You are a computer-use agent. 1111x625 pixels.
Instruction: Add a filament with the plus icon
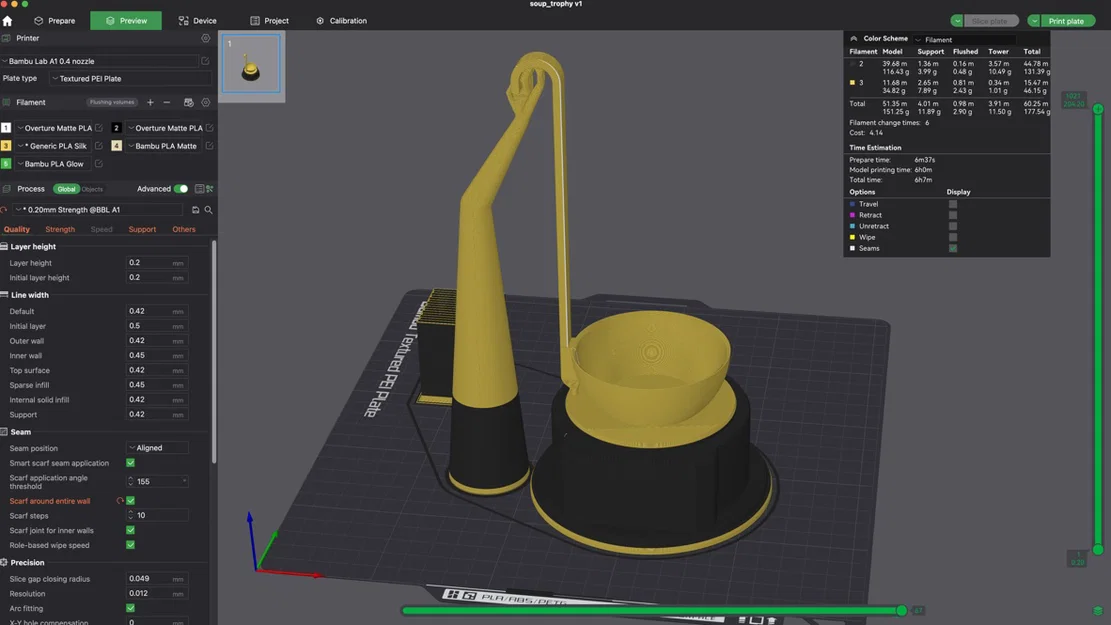(150, 103)
